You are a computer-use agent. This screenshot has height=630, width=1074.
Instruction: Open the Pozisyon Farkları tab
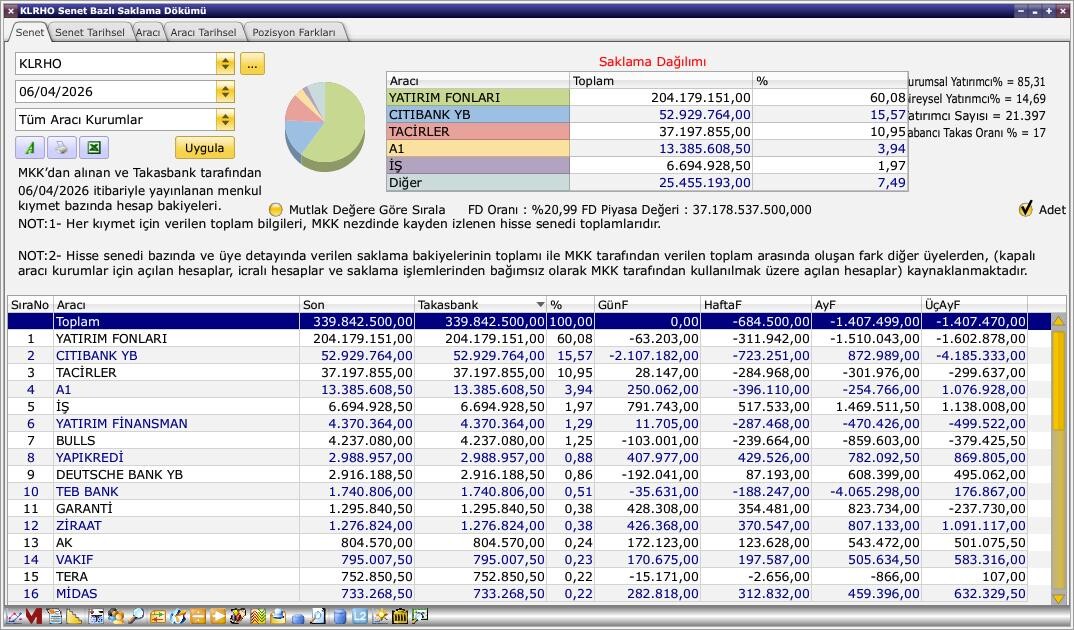(294, 32)
